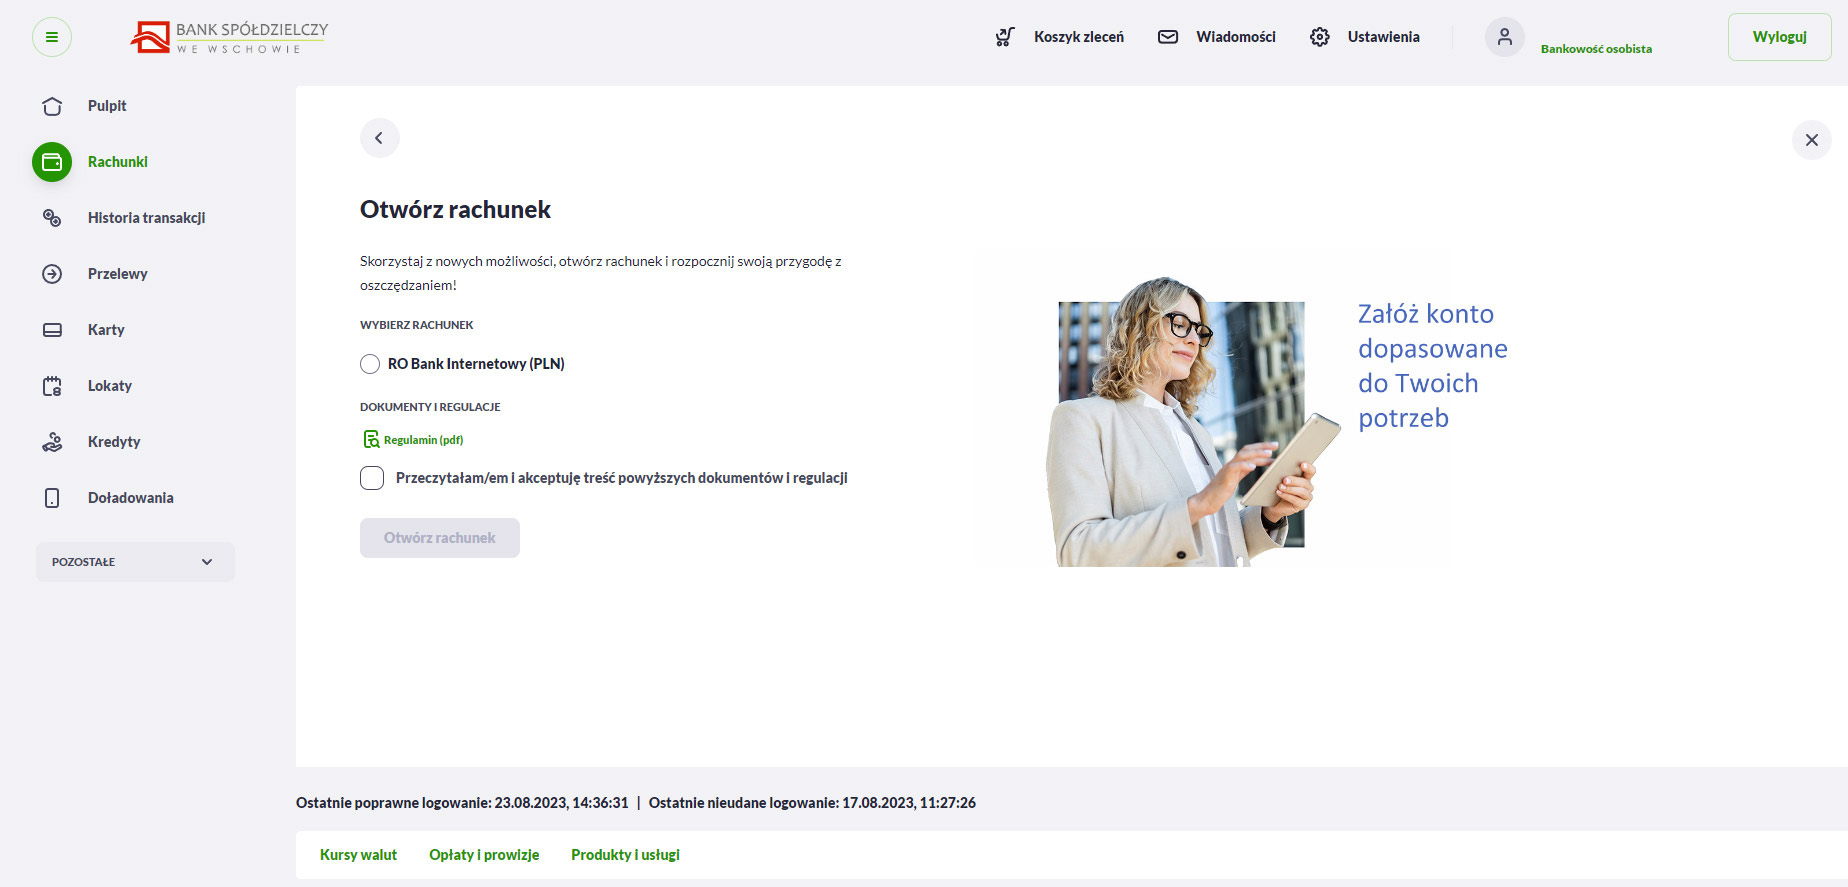Open Pulpit in the sidebar
1848x887 pixels.
(x=107, y=106)
